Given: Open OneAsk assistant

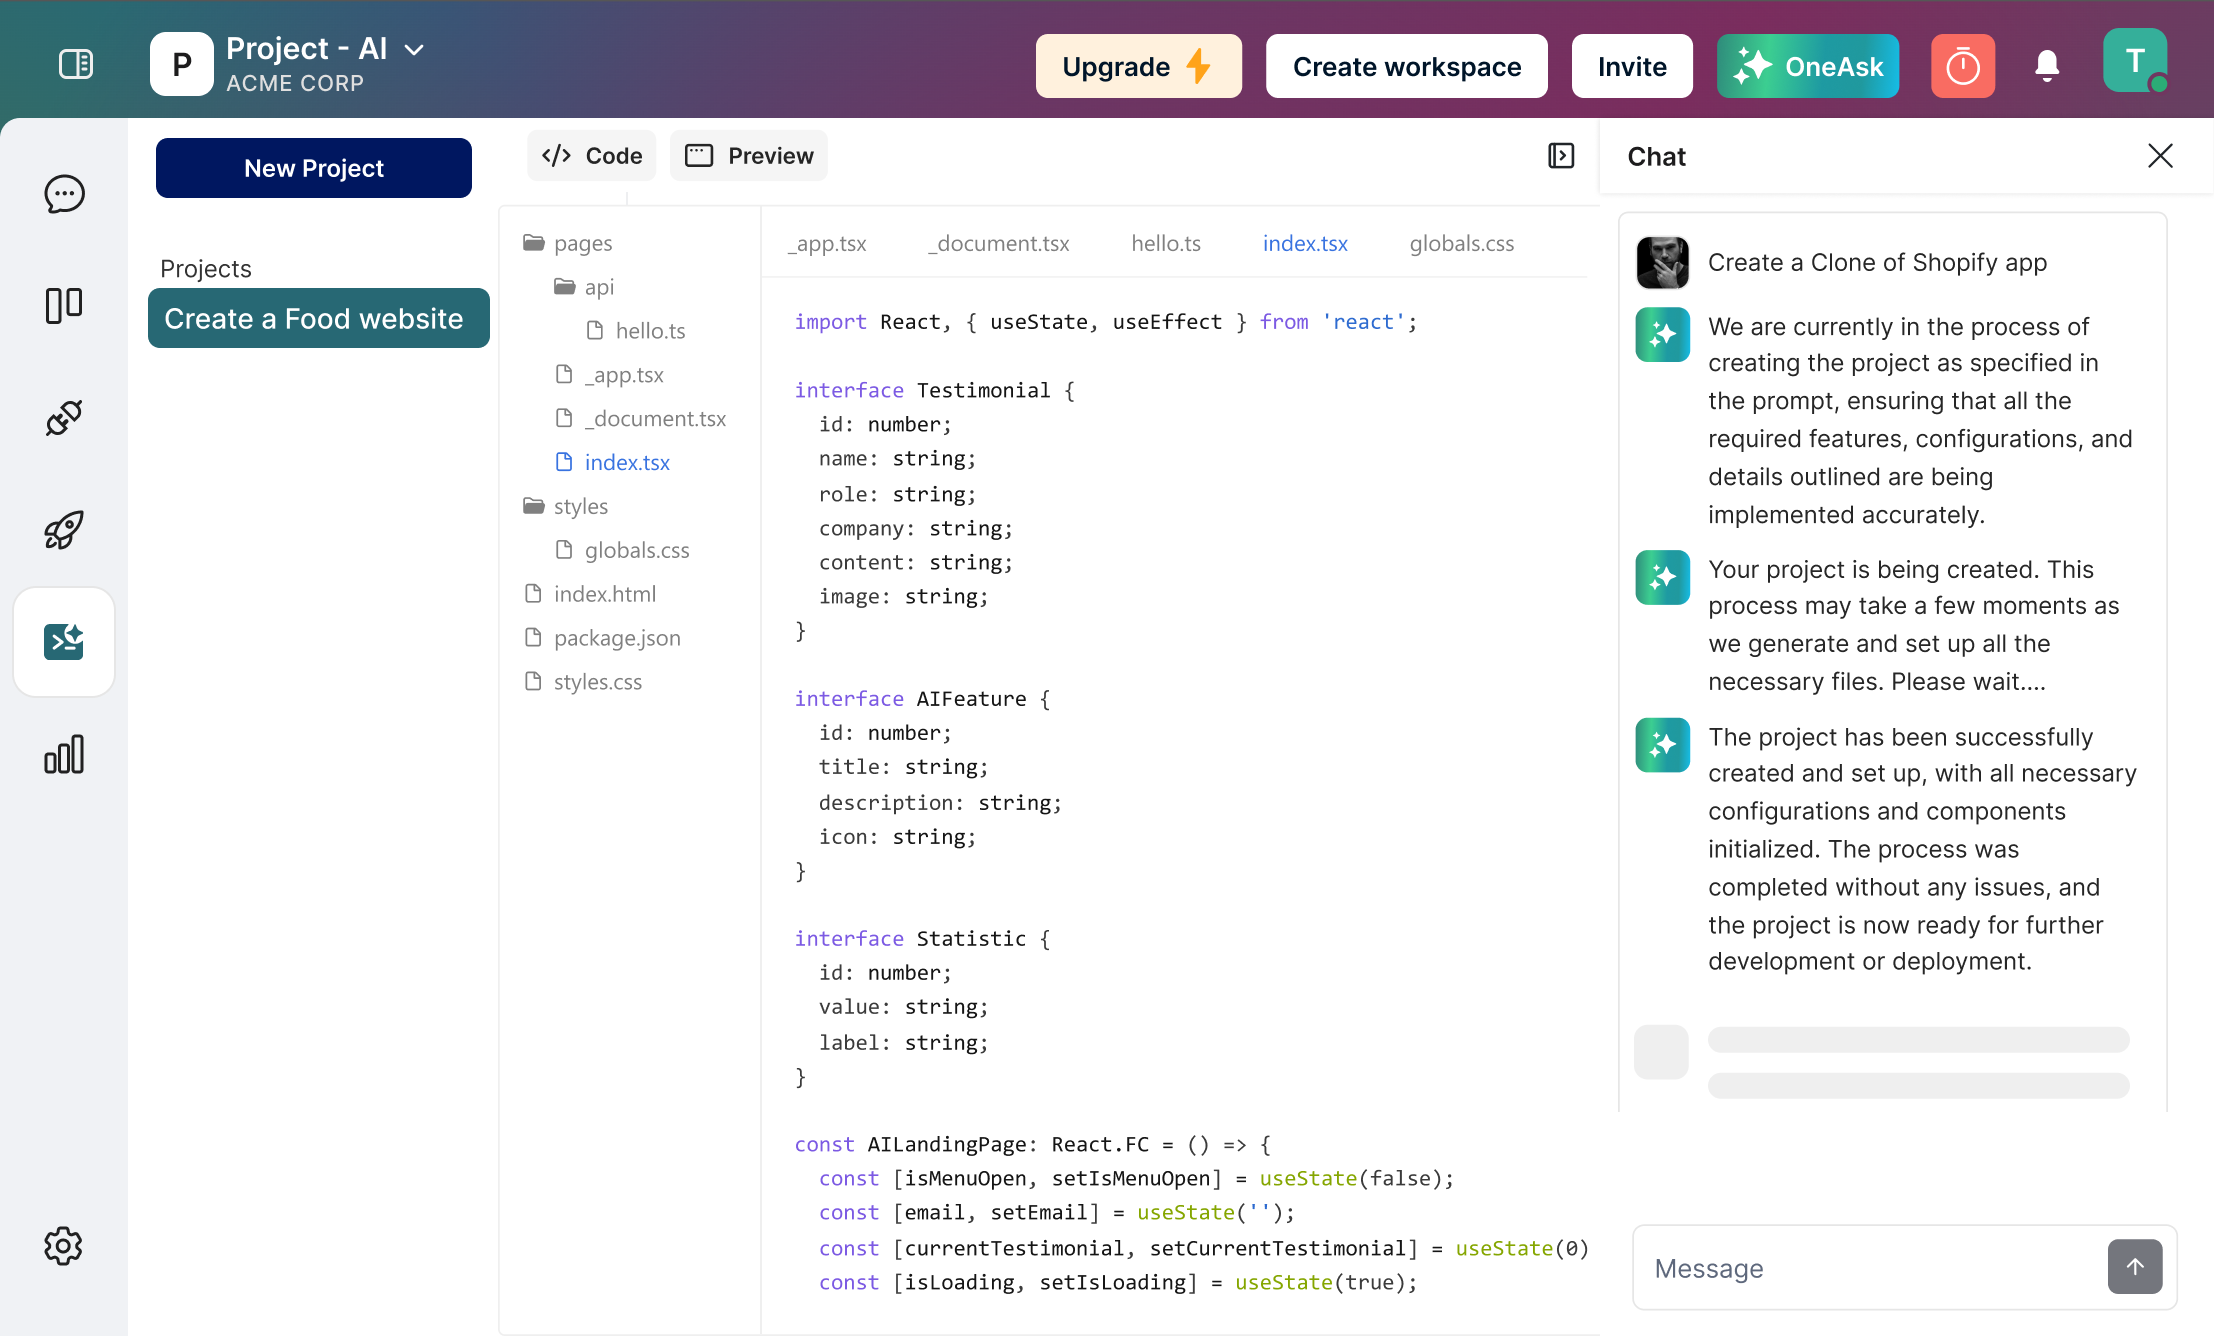Looking at the screenshot, I should 1808,66.
